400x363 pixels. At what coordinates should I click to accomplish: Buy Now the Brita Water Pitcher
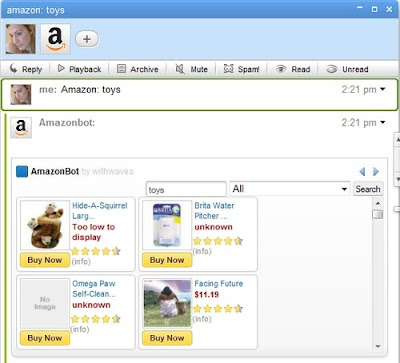(167, 260)
